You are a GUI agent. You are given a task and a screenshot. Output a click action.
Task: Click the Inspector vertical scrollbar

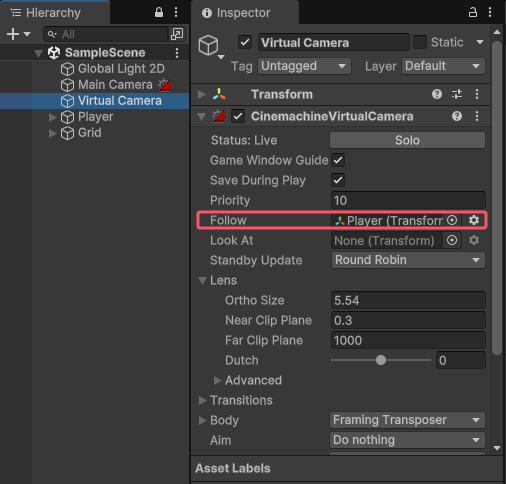[x=497, y=198]
